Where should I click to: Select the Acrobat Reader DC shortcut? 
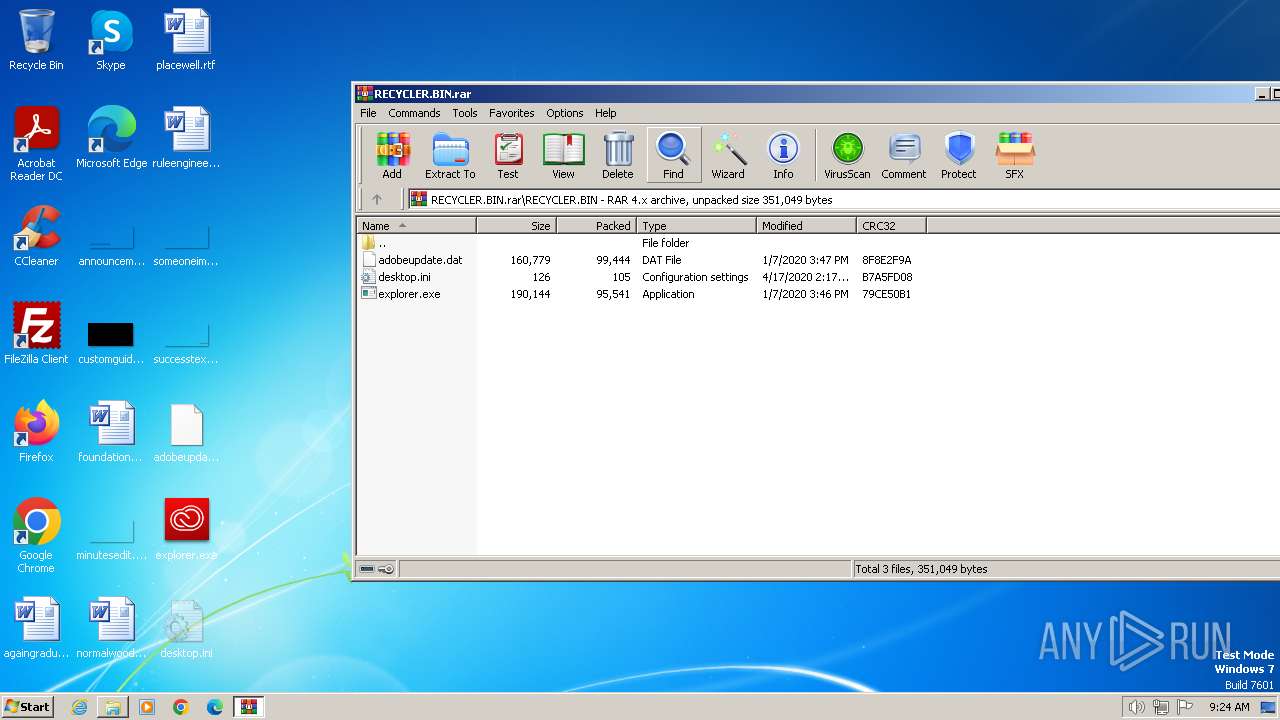click(x=36, y=145)
